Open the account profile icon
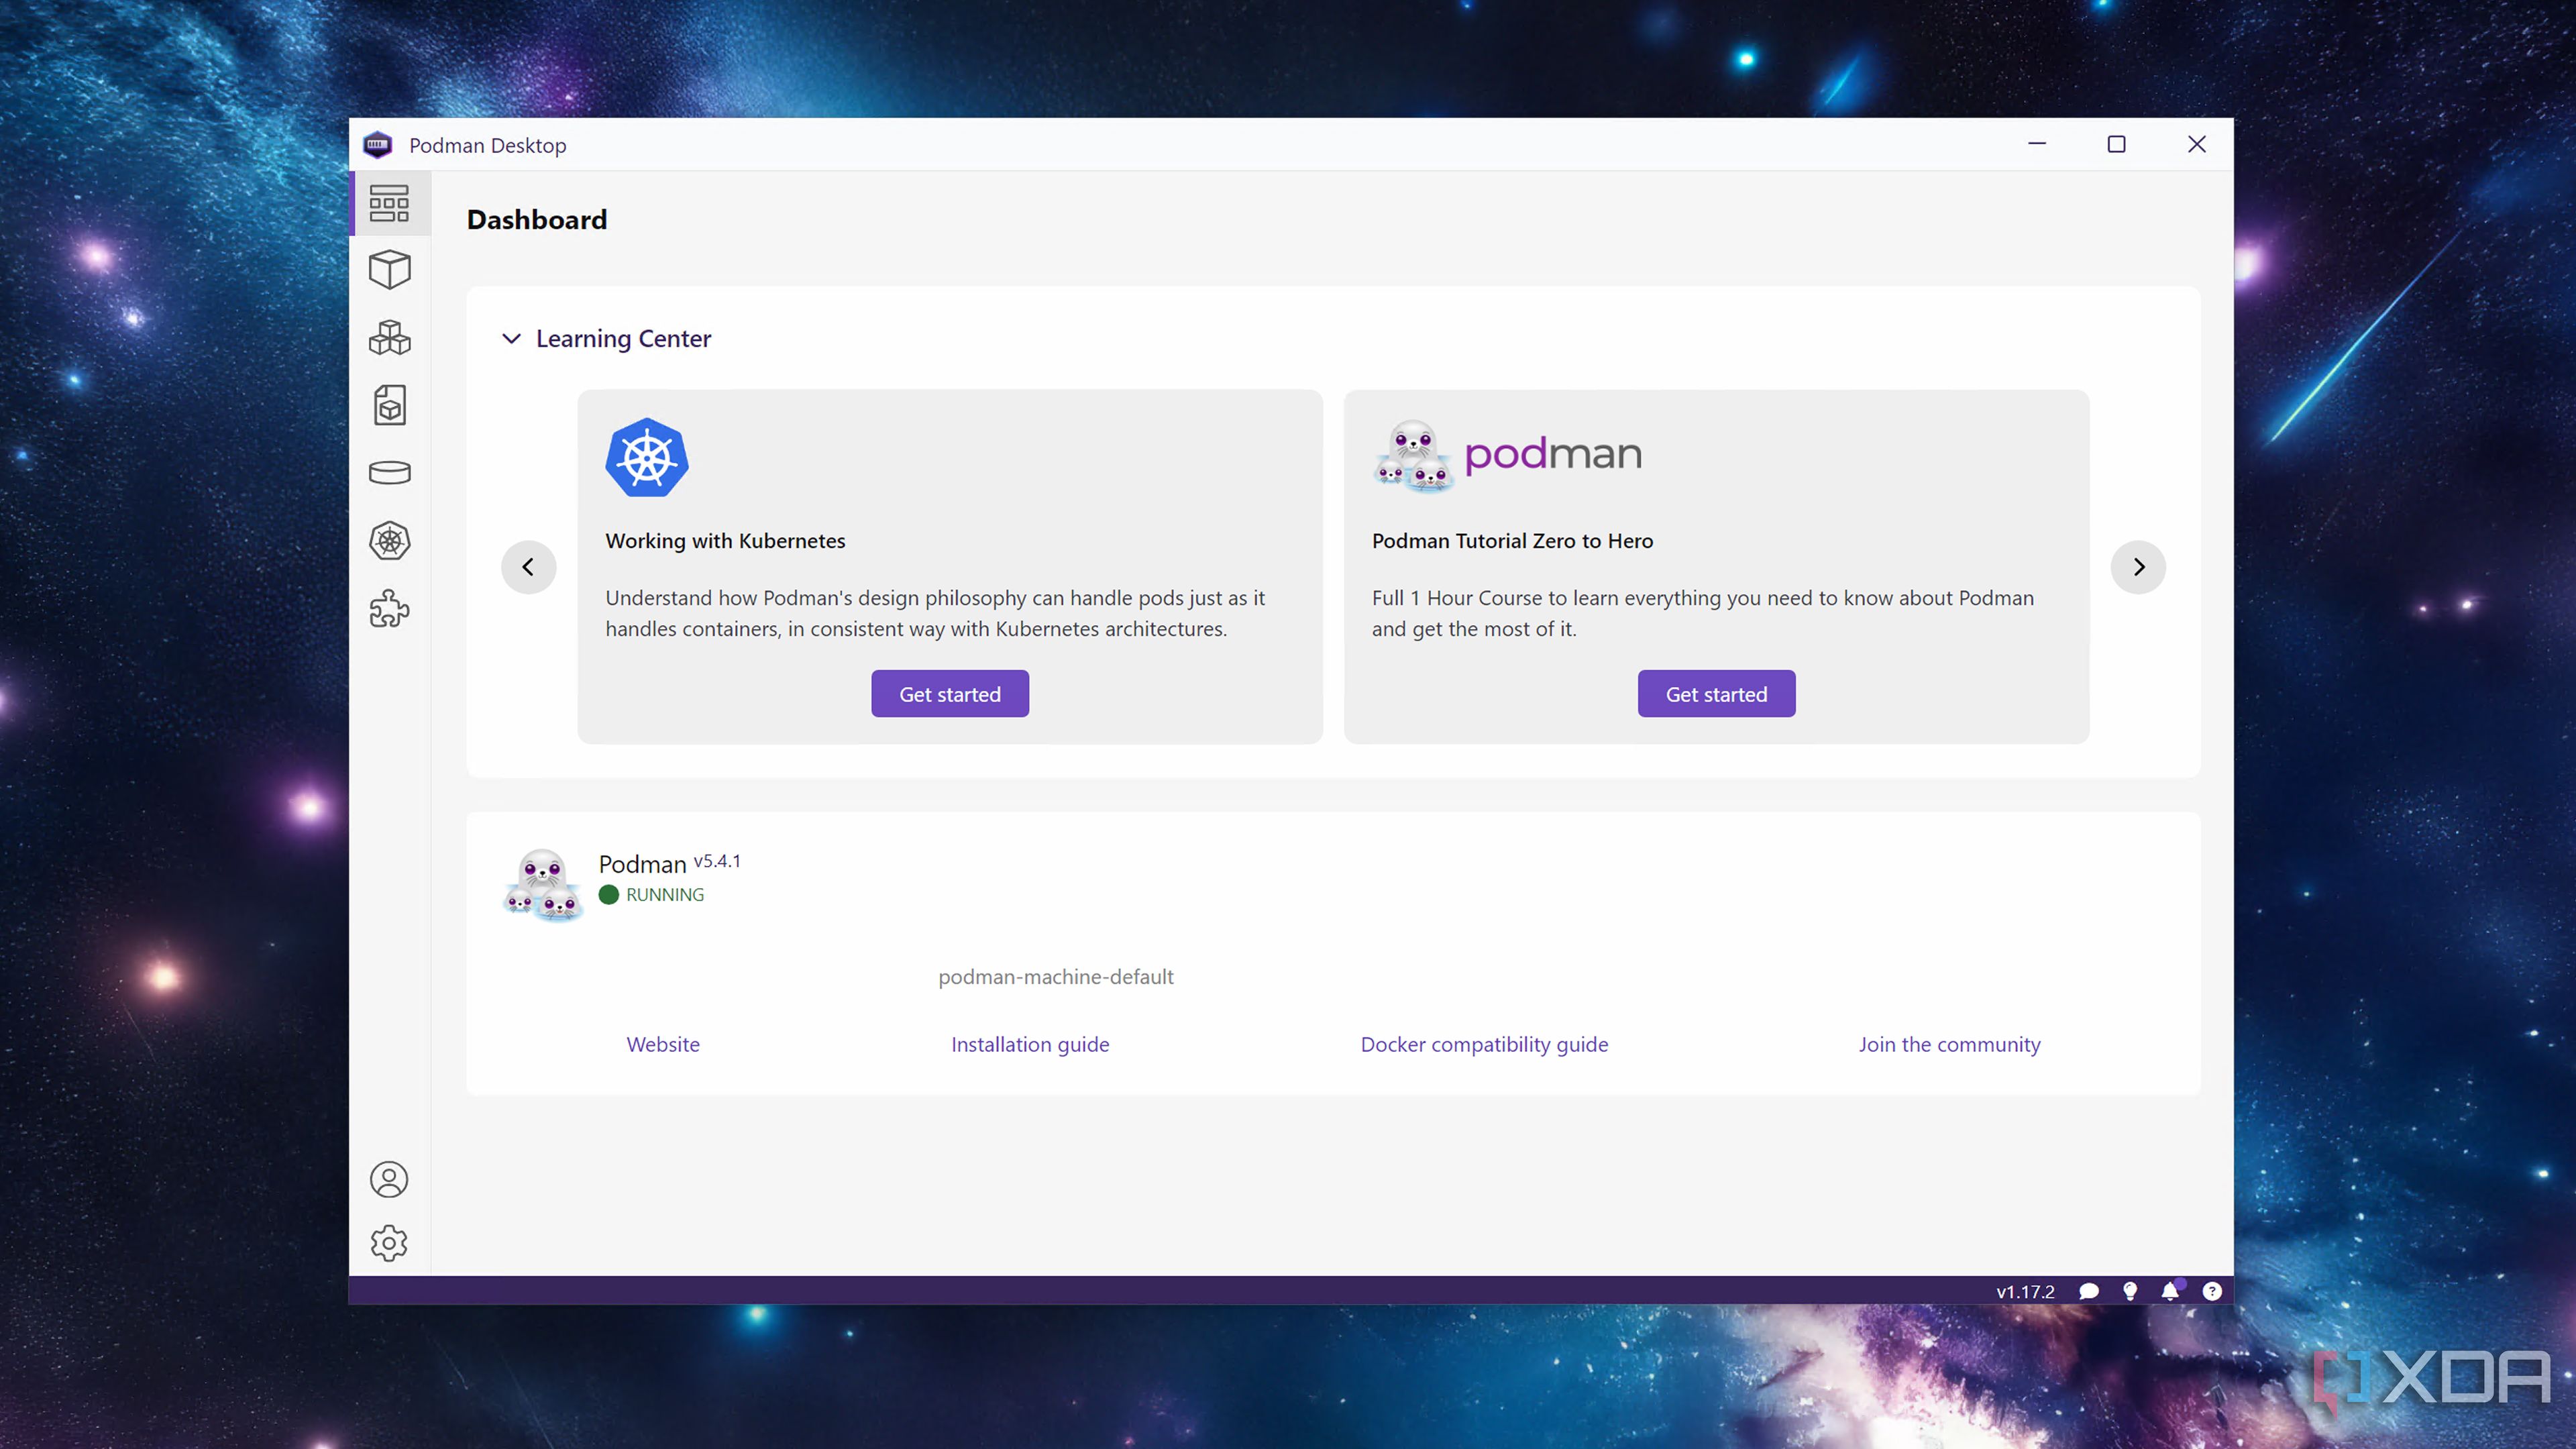 pyautogui.click(x=390, y=1180)
